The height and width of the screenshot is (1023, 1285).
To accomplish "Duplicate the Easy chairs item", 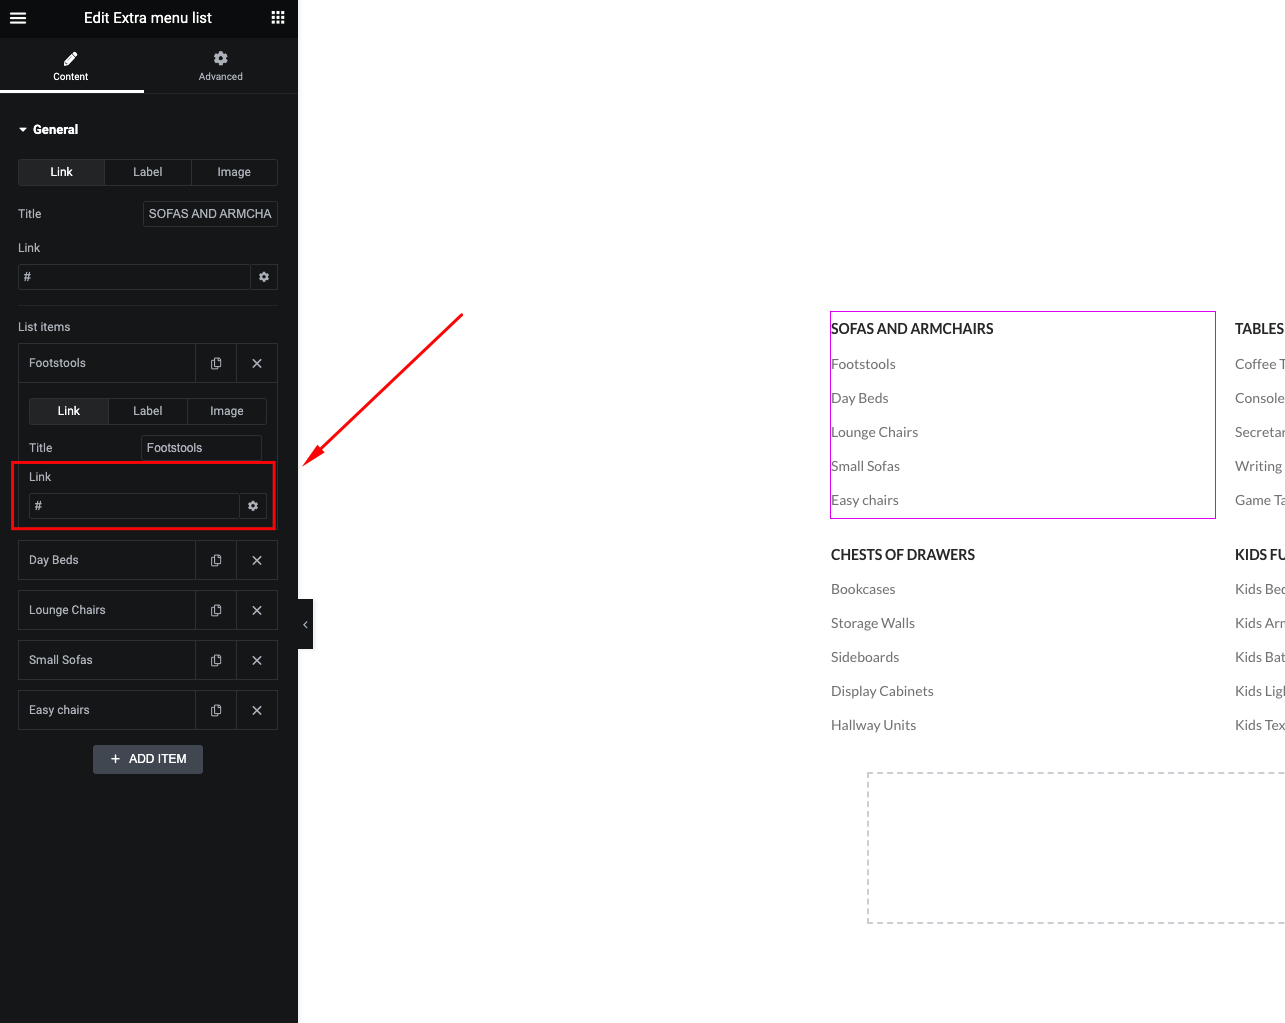I will click(216, 710).
